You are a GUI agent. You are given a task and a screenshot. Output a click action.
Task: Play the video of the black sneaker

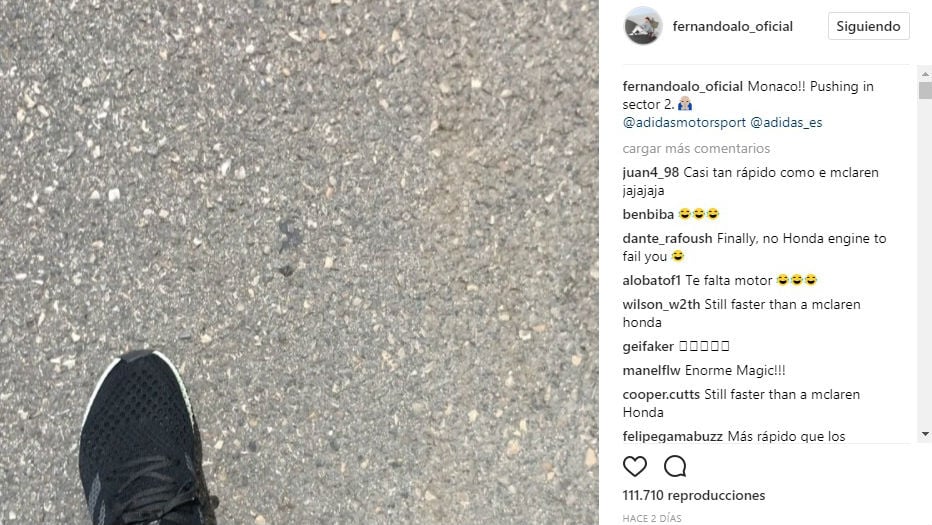coord(299,262)
